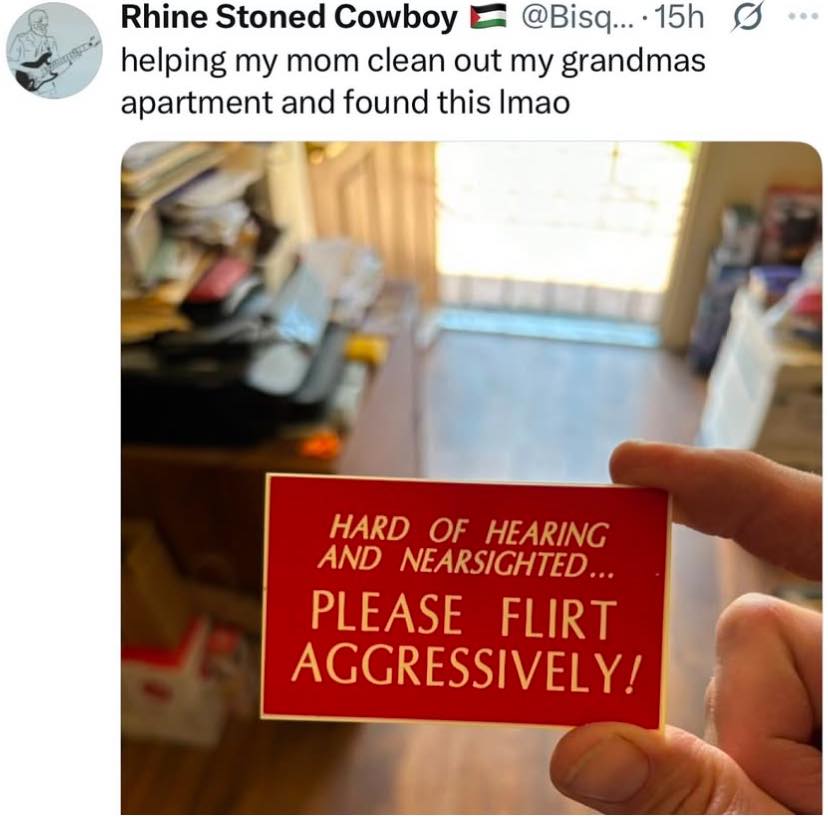Select the tweet text about grandma's apartment
The width and height of the screenshot is (828, 823).
click(x=413, y=81)
